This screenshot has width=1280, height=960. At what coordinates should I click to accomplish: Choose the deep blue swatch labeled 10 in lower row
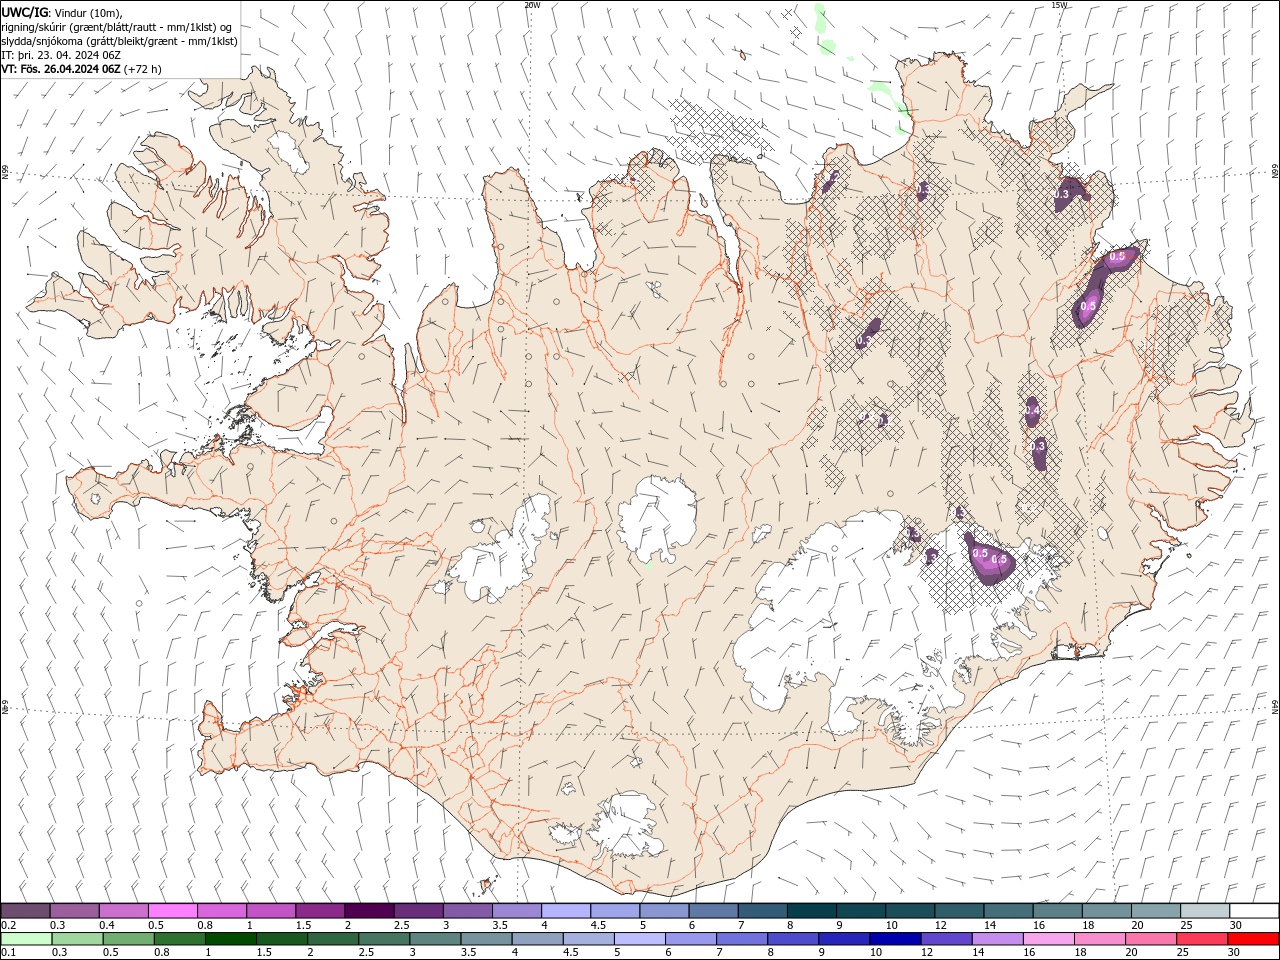click(894, 939)
